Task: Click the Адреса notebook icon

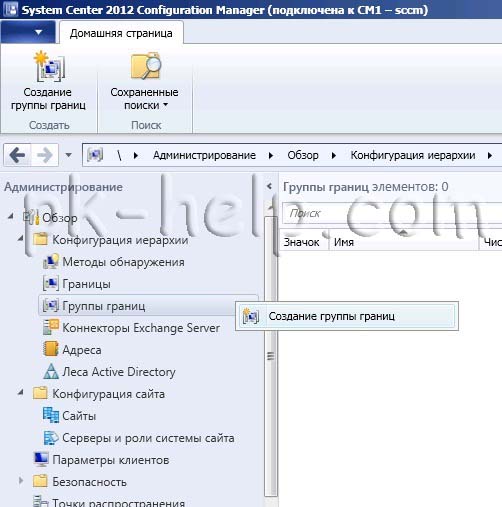Action: pos(51,349)
